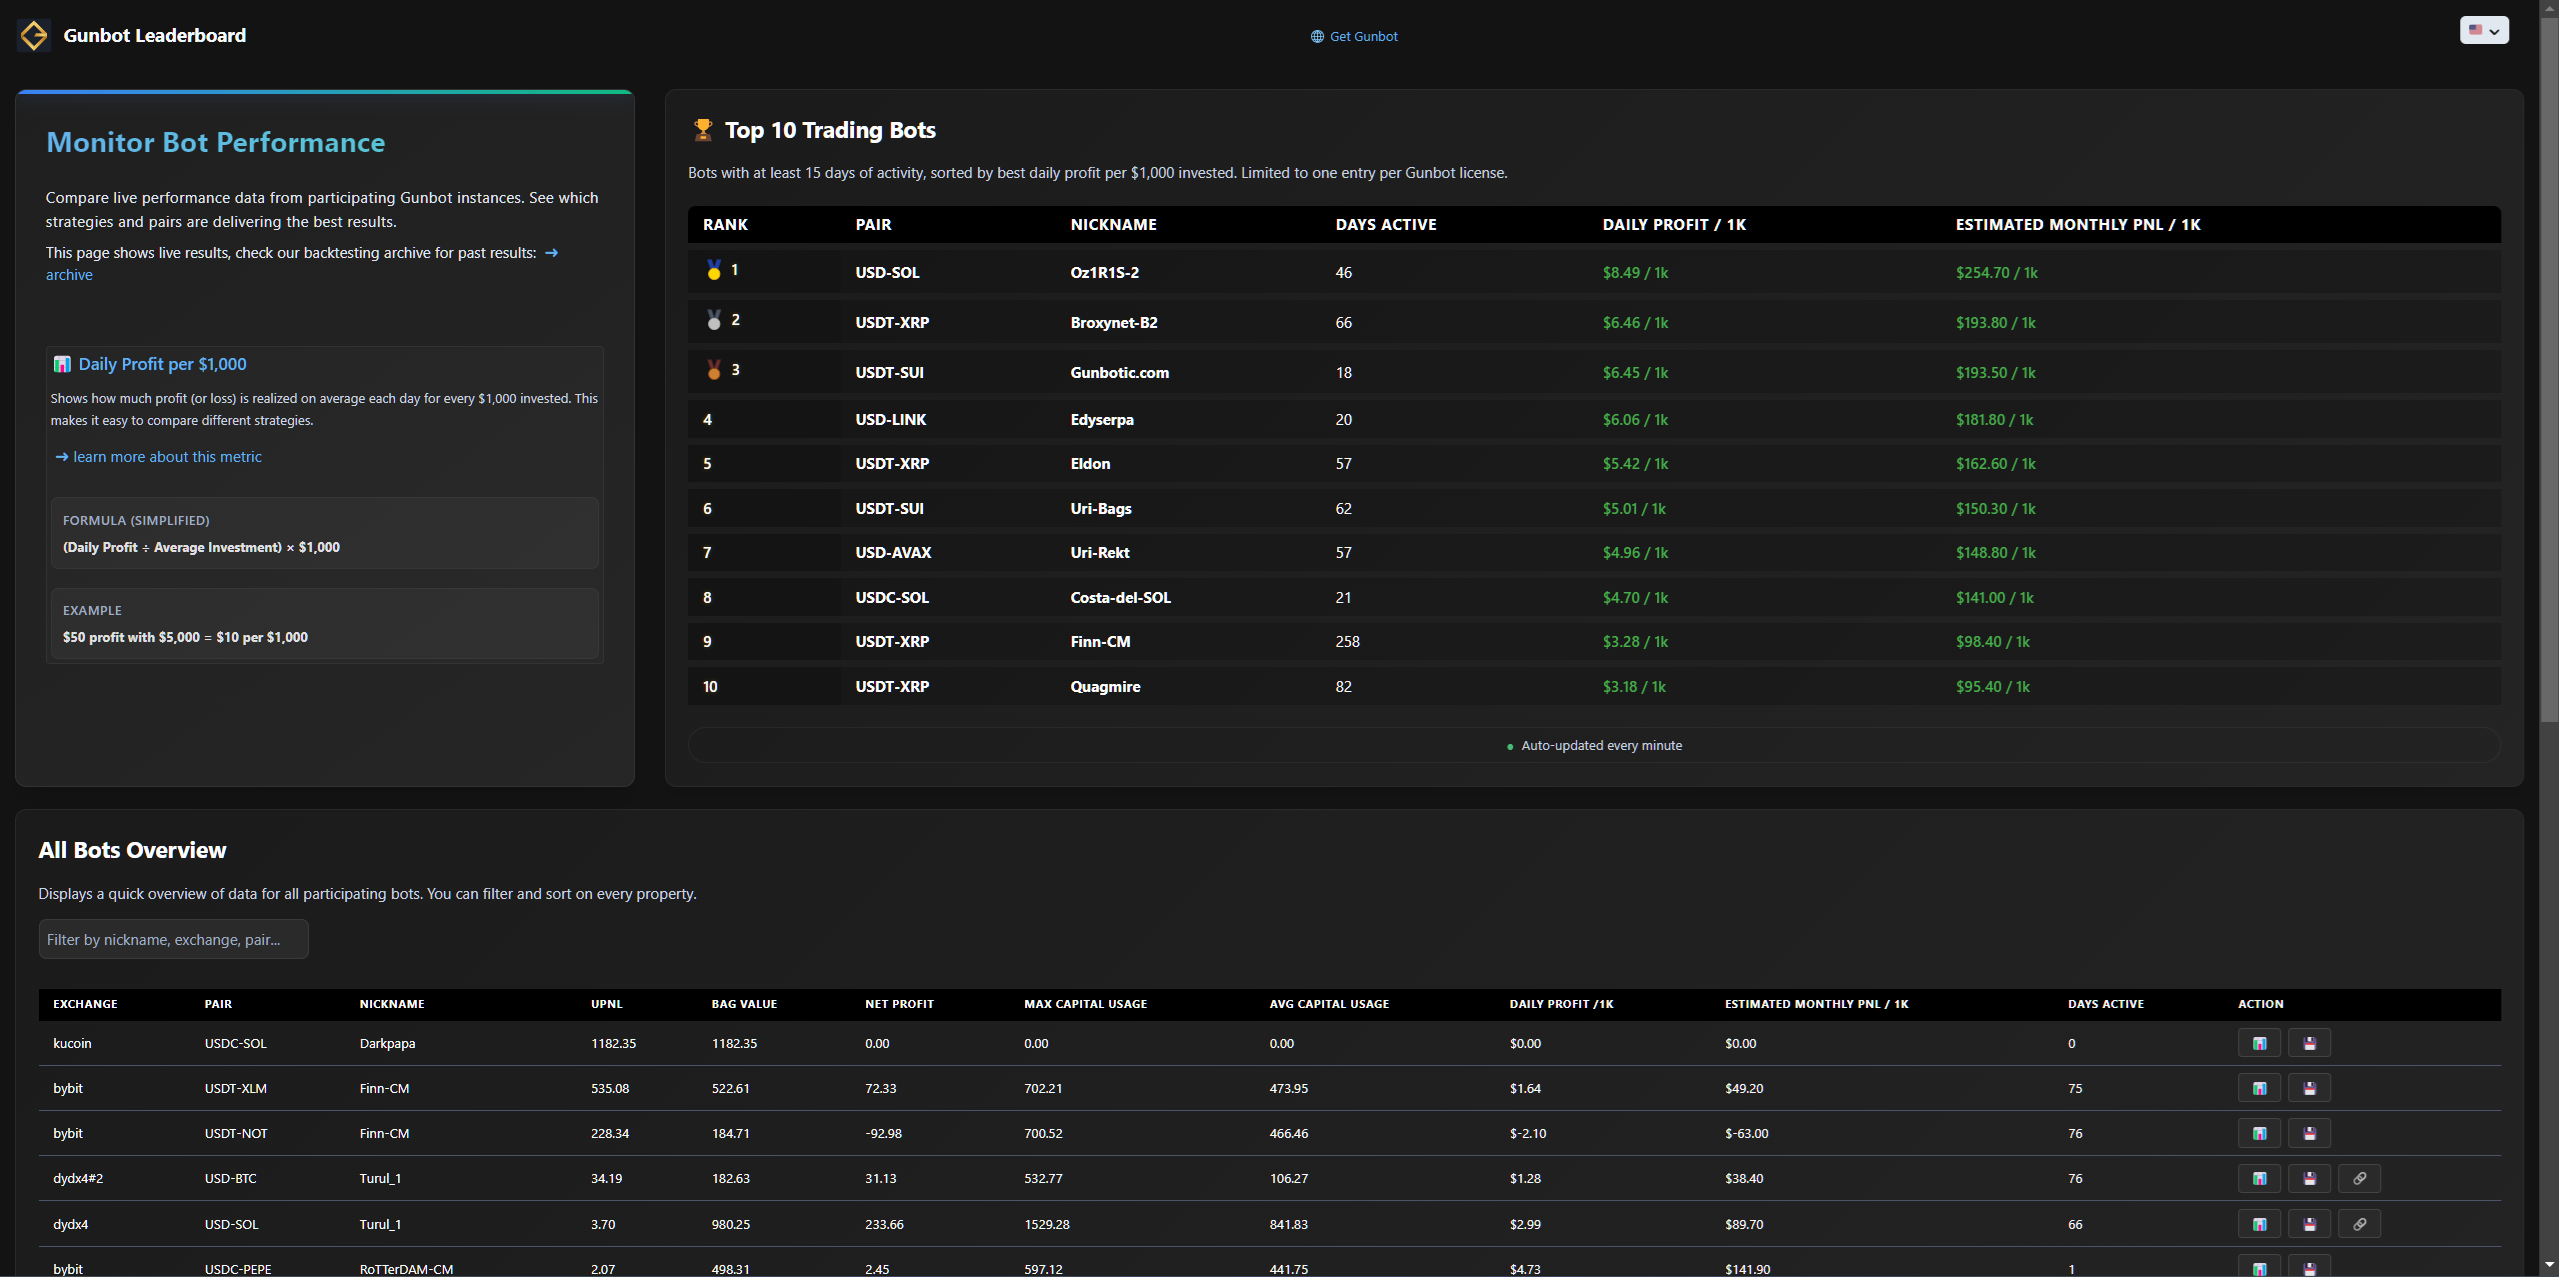Sort All Bots table by Net Profit

899,1004
